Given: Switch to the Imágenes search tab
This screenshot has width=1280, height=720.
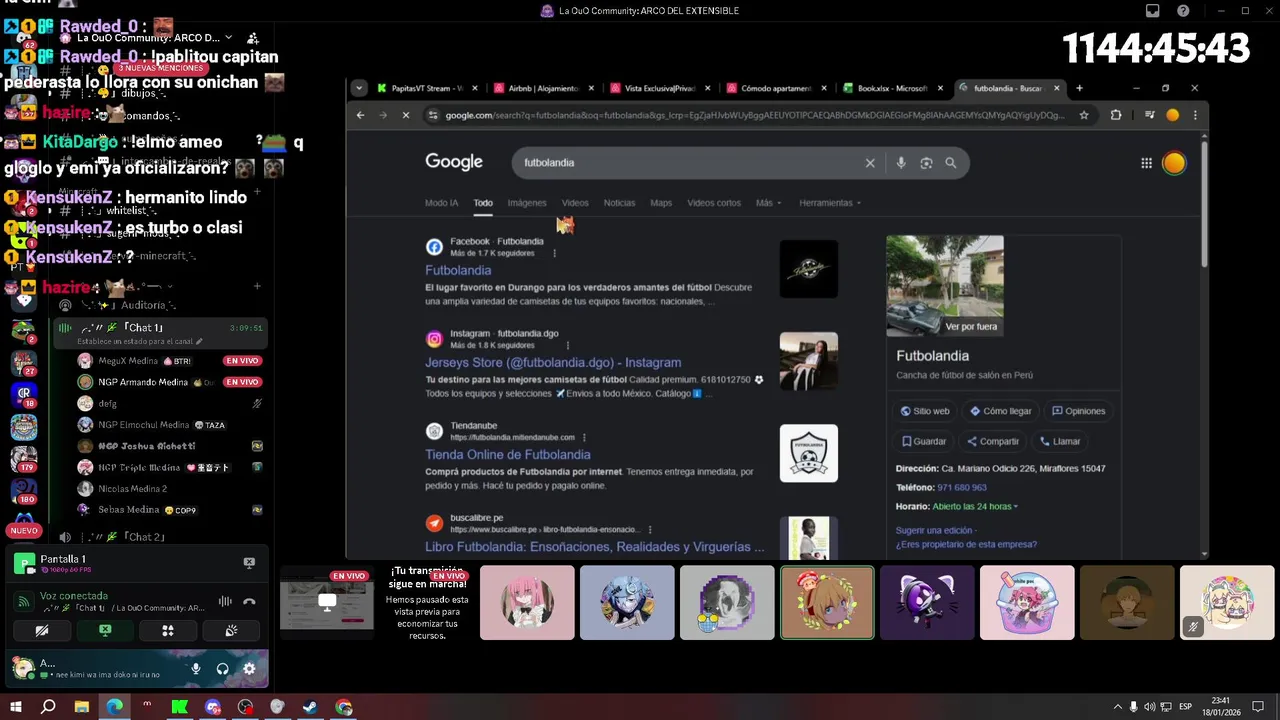Looking at the screenshot, I should (527, 203).
